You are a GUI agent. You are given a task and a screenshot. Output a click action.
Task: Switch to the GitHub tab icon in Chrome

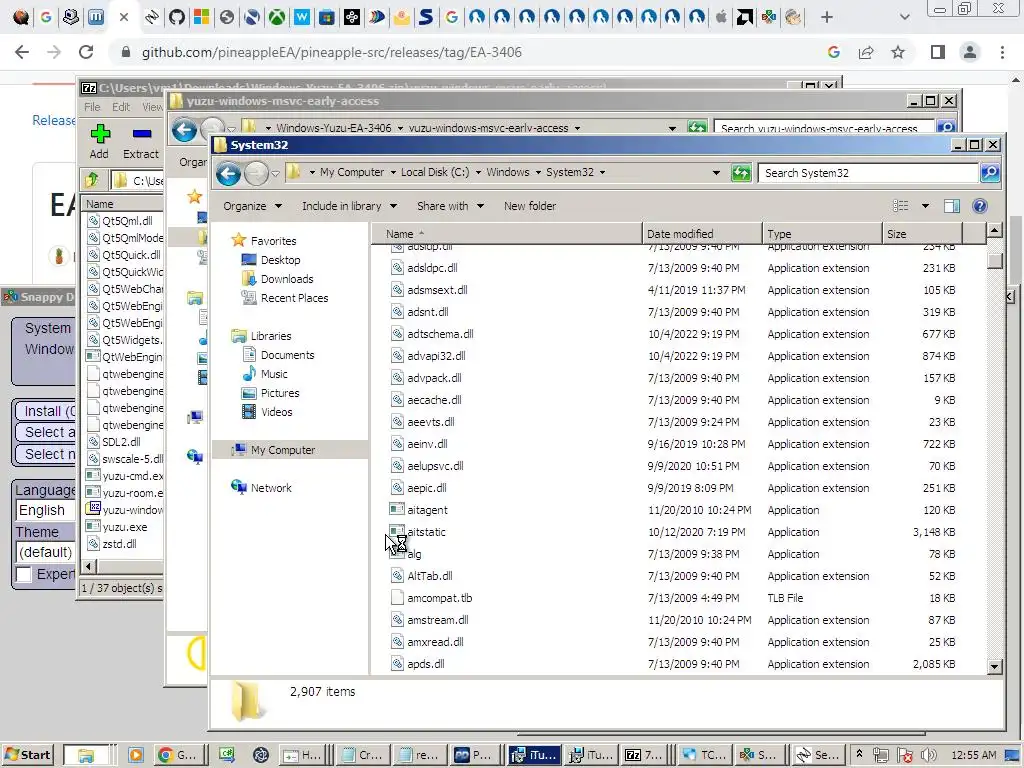coord(176,17)
